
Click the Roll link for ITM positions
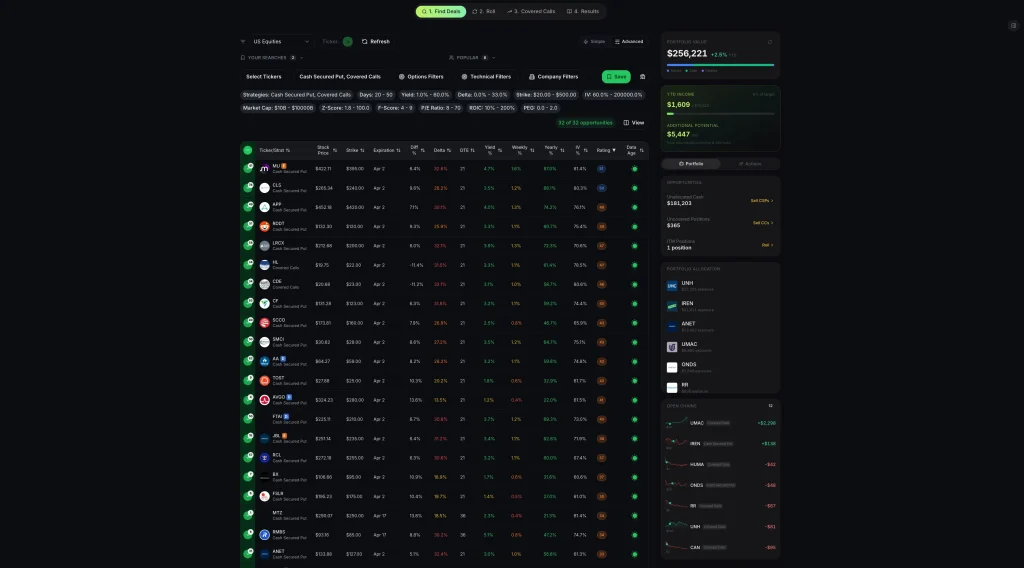click(x=767, y=245)
